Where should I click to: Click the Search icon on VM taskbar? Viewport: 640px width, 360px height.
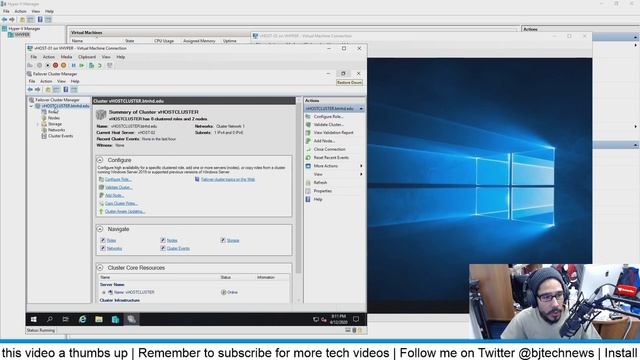(50, 319)
